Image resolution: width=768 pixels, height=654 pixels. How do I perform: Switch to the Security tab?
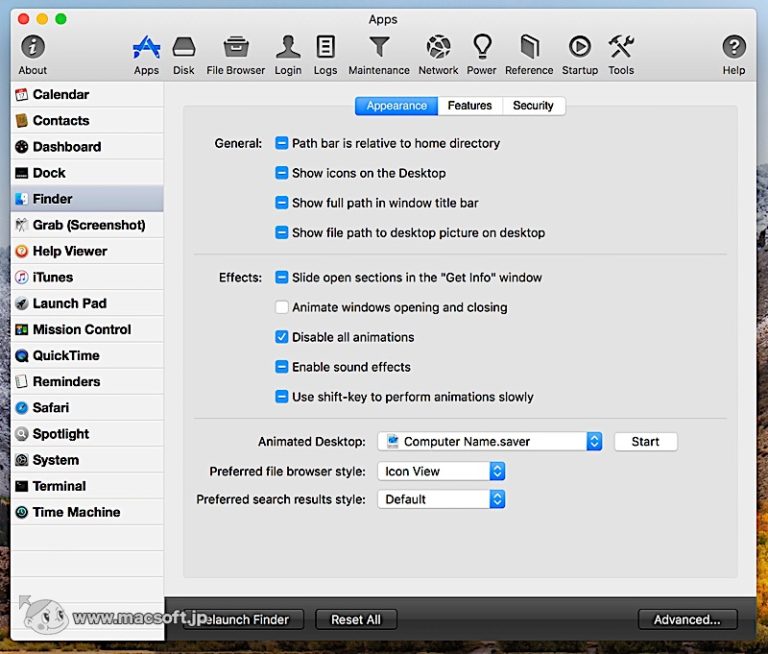click(x=533, y=106)
